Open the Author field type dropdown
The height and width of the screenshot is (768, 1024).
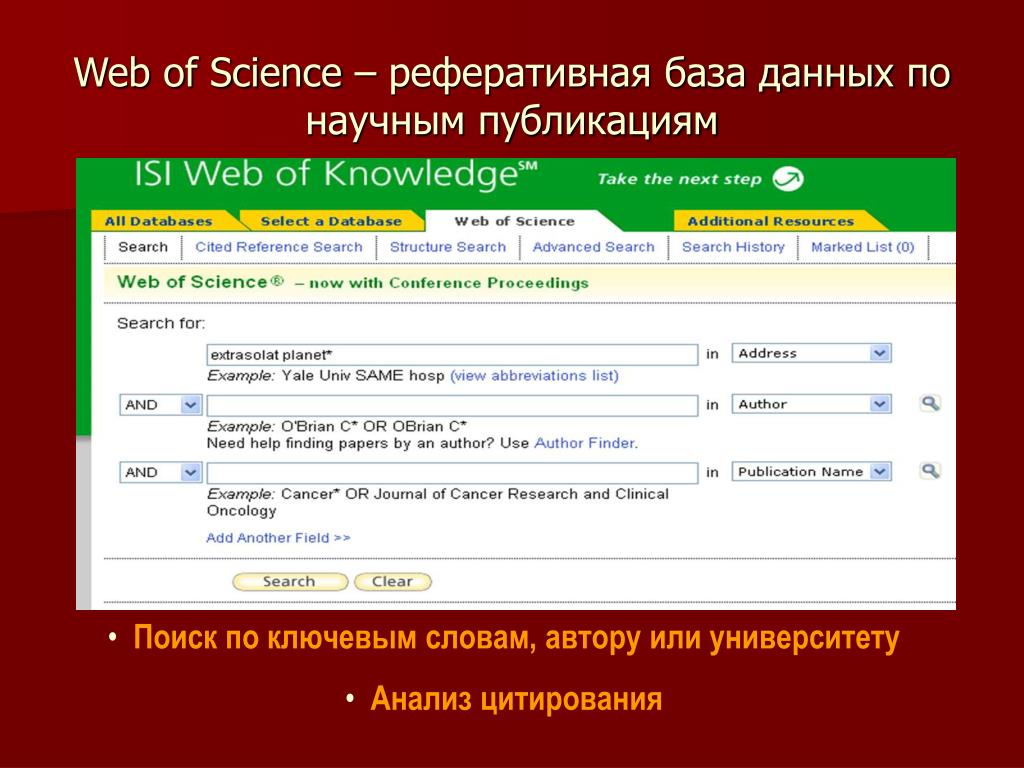(x=811, y=404)
